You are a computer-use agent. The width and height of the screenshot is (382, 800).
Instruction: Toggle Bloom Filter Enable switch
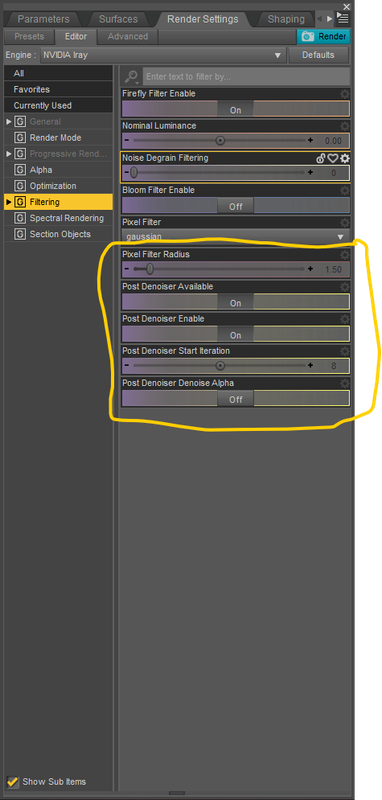point(236,206)
